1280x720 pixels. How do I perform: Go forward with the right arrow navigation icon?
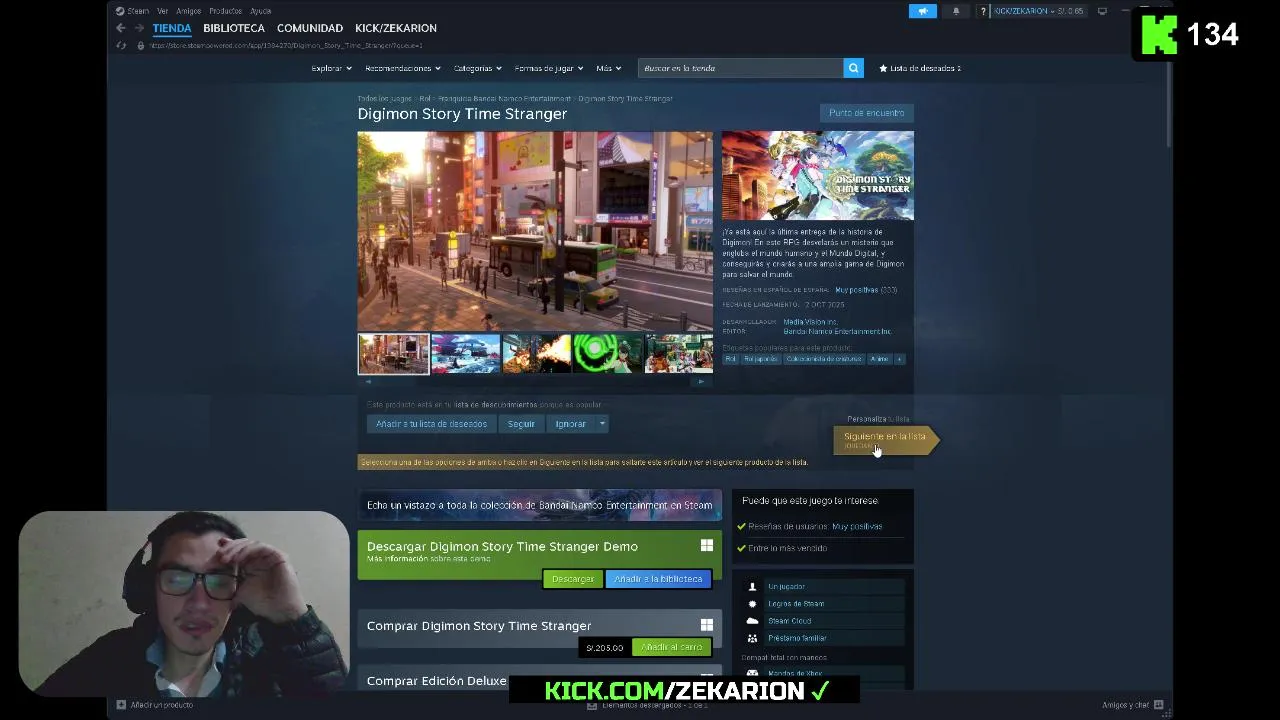140,28
